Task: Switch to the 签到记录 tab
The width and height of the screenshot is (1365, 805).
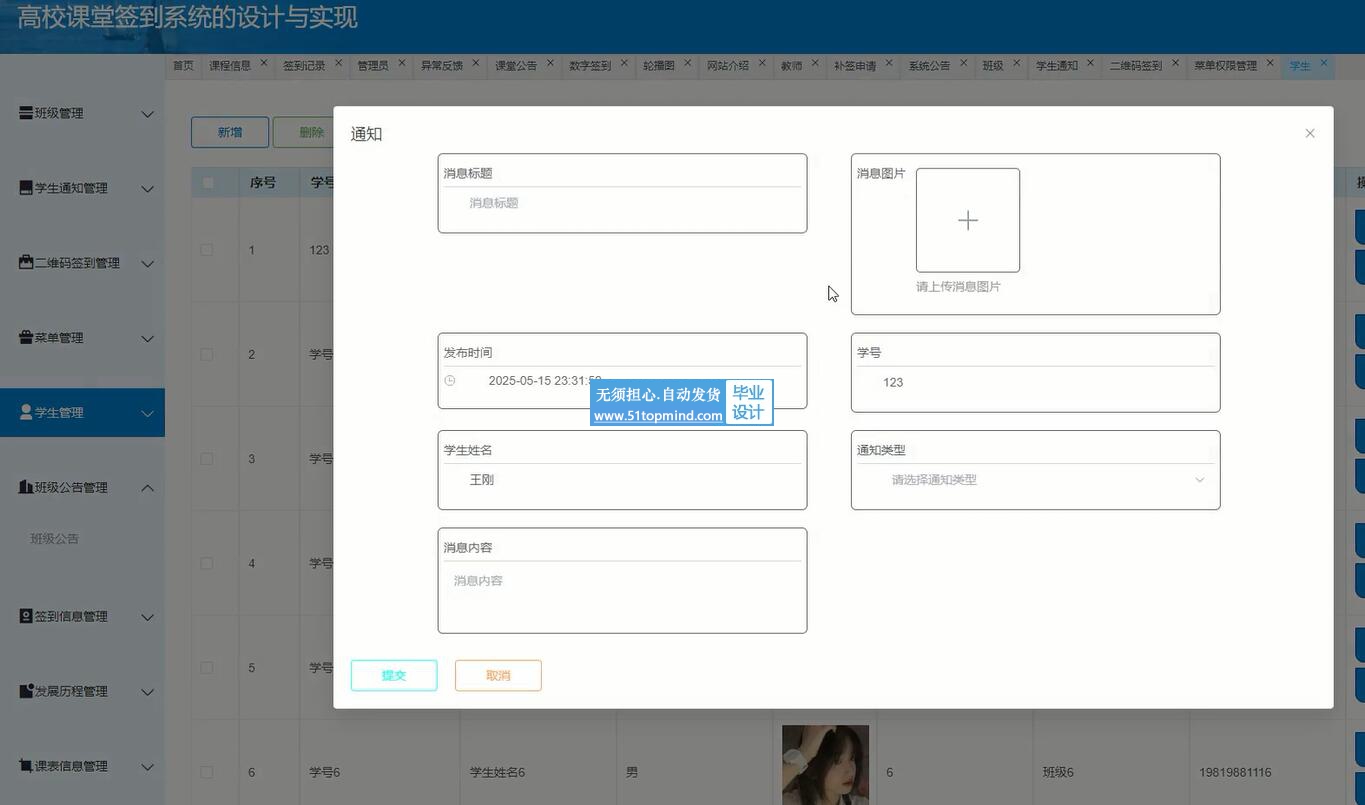Action: click(303, 66)
